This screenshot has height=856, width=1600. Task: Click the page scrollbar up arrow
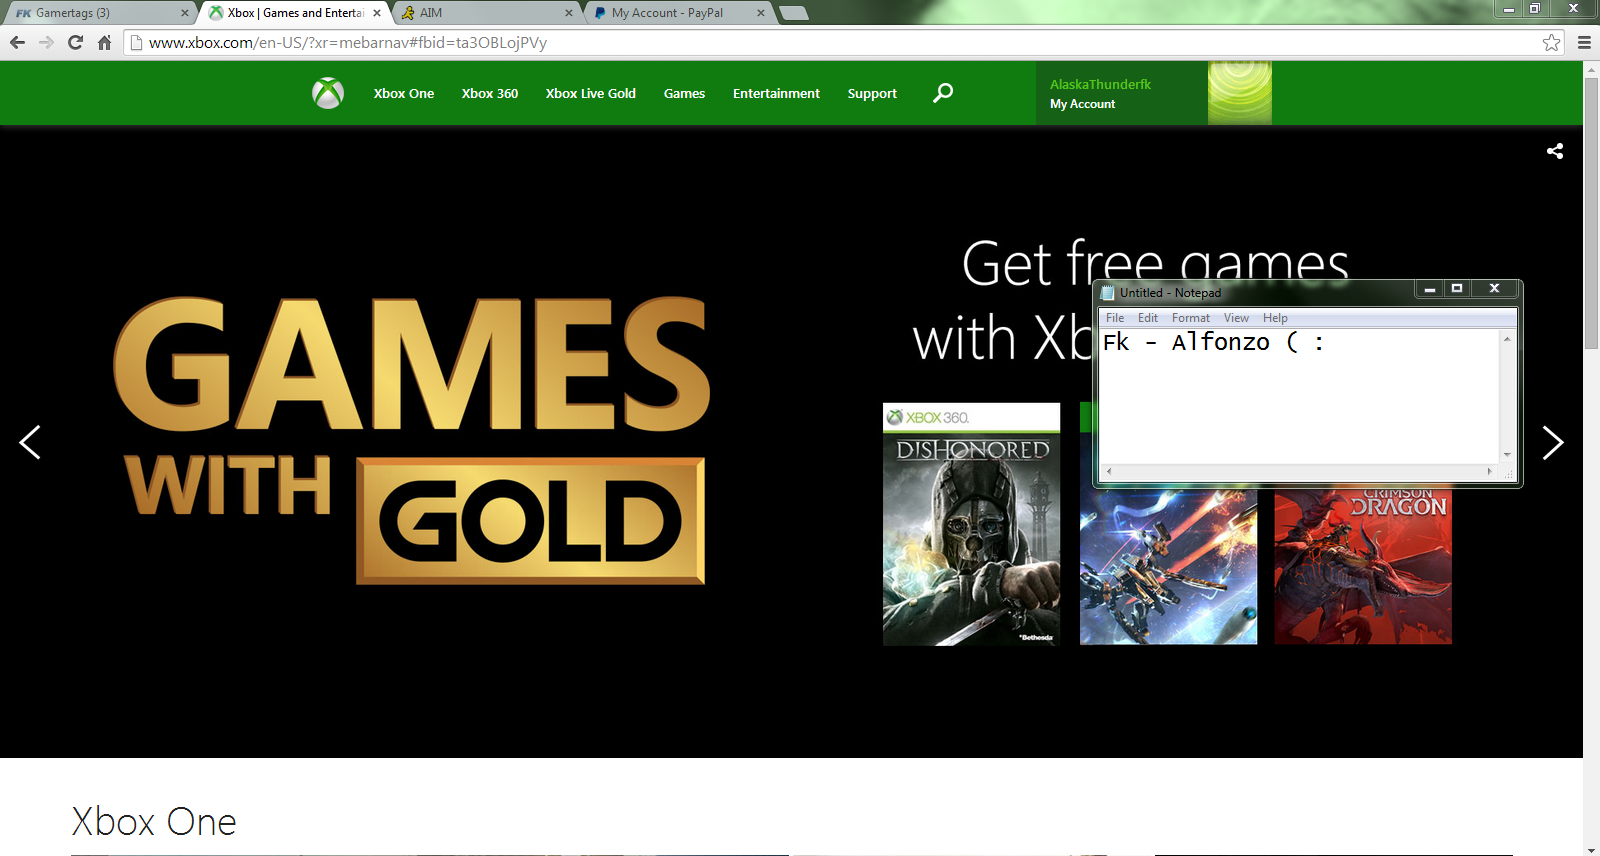click(1591, 69)
